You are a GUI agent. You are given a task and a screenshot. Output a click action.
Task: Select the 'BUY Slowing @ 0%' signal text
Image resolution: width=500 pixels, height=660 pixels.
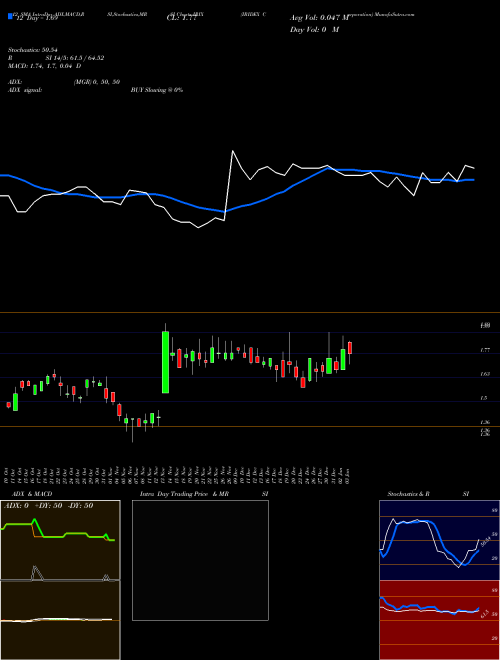click(x=157, y=90)
